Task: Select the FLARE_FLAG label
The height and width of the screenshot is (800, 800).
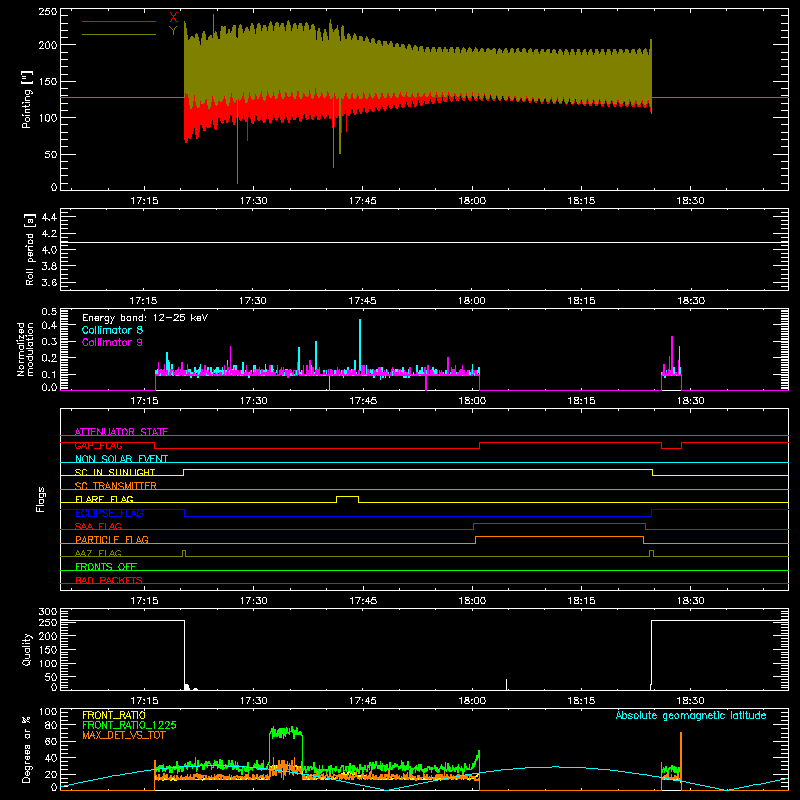Action: [104, 499]
